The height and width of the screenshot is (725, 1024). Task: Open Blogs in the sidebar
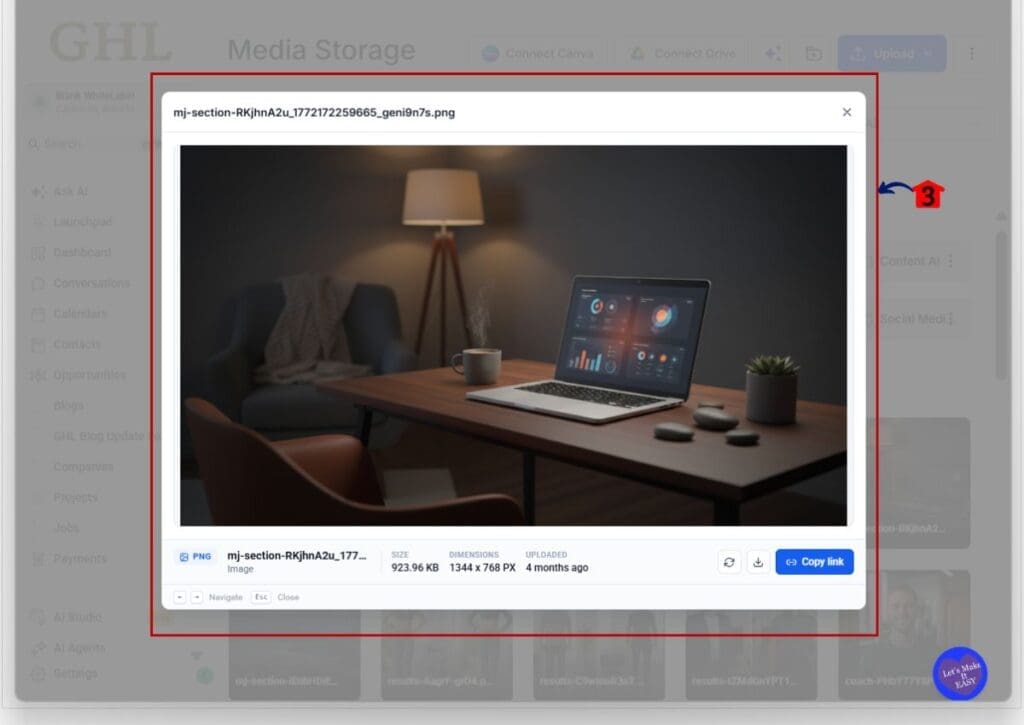point(69,406)
